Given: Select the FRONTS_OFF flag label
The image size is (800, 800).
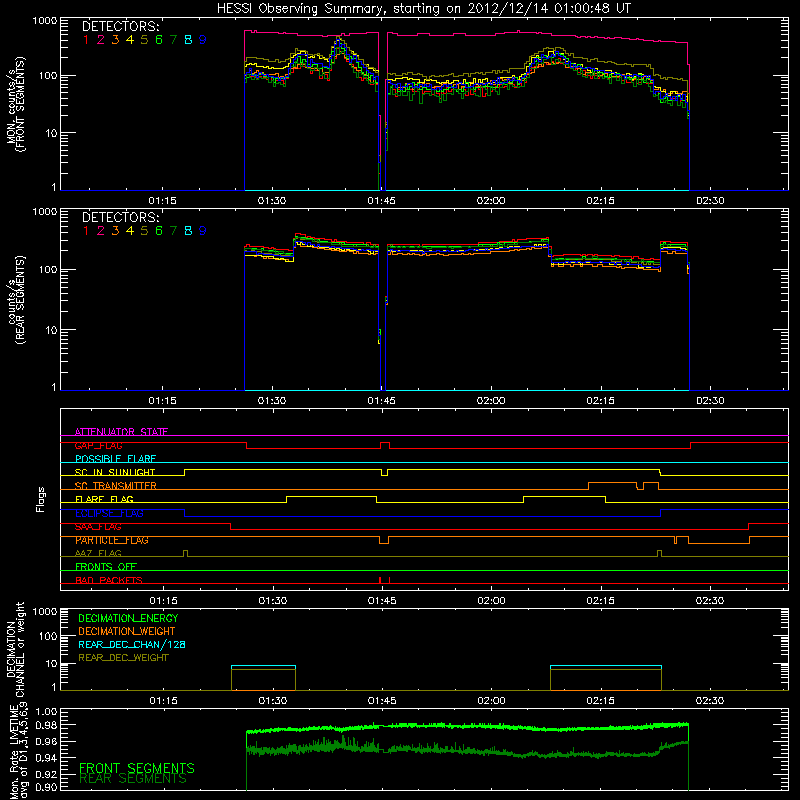Looking at the screenshot, I should click(x=106, y=566).
